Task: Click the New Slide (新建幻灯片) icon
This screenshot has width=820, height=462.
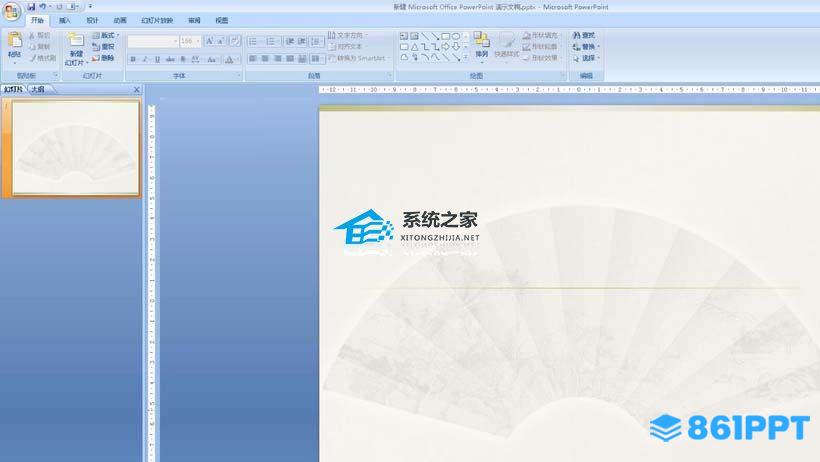Action: point(75,40)
